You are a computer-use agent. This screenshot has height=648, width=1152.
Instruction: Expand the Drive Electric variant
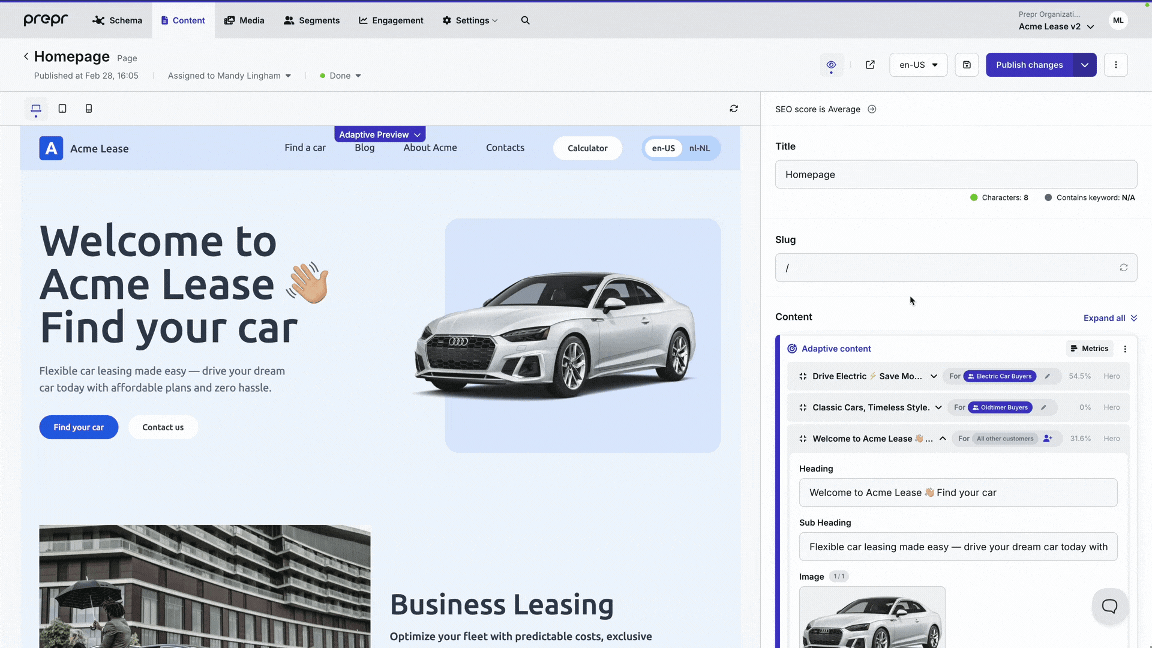tap(934, 376)
